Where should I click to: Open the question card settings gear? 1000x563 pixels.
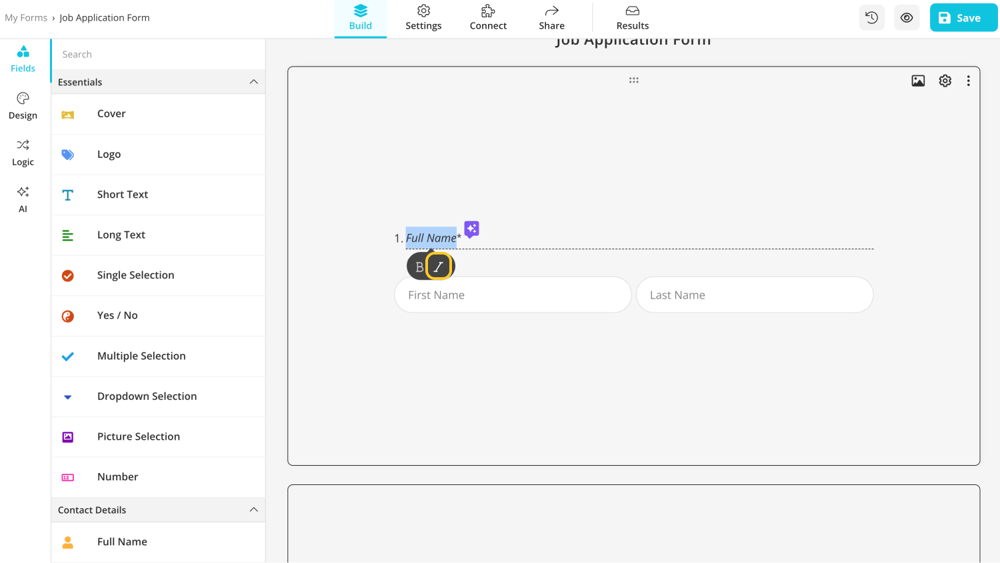coord(945,81)
